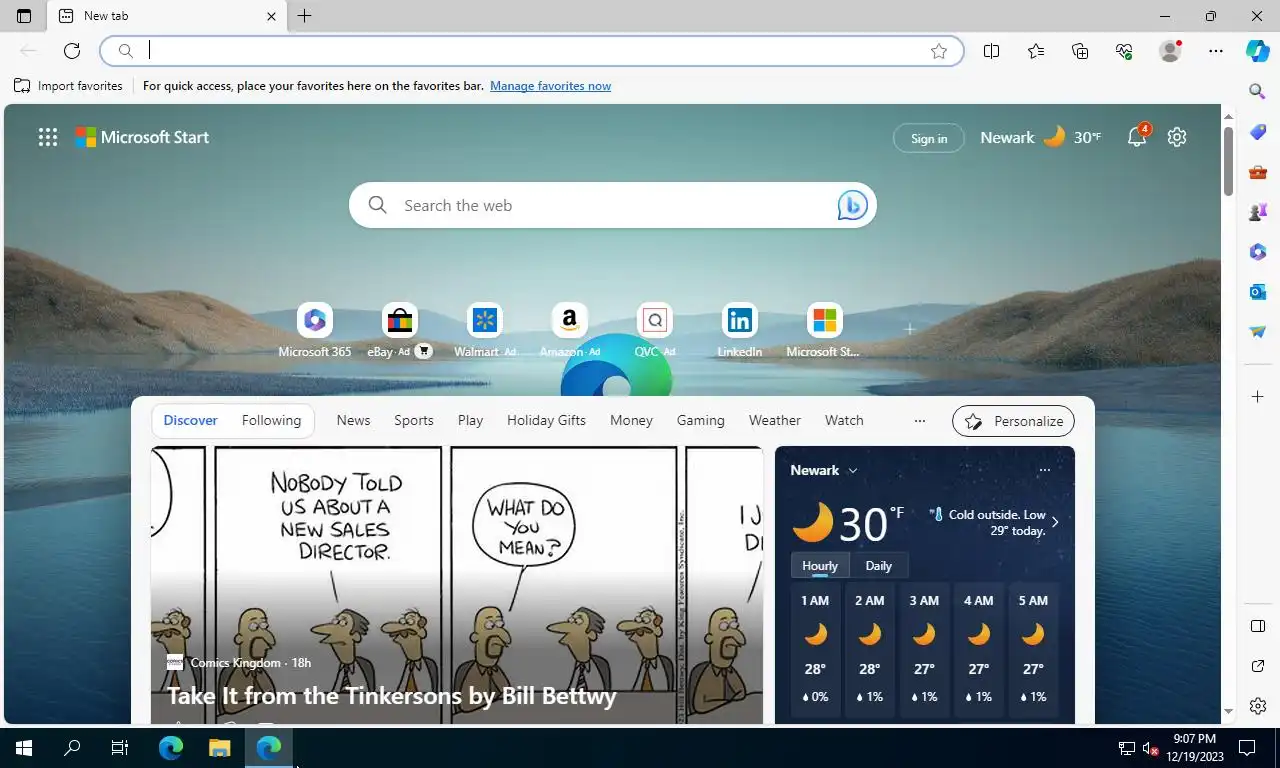Image resolution: width=1280 pixels, height=768 pixels.
Task: Open the sidebar Search icon
Action: (x=1258, y=92)
